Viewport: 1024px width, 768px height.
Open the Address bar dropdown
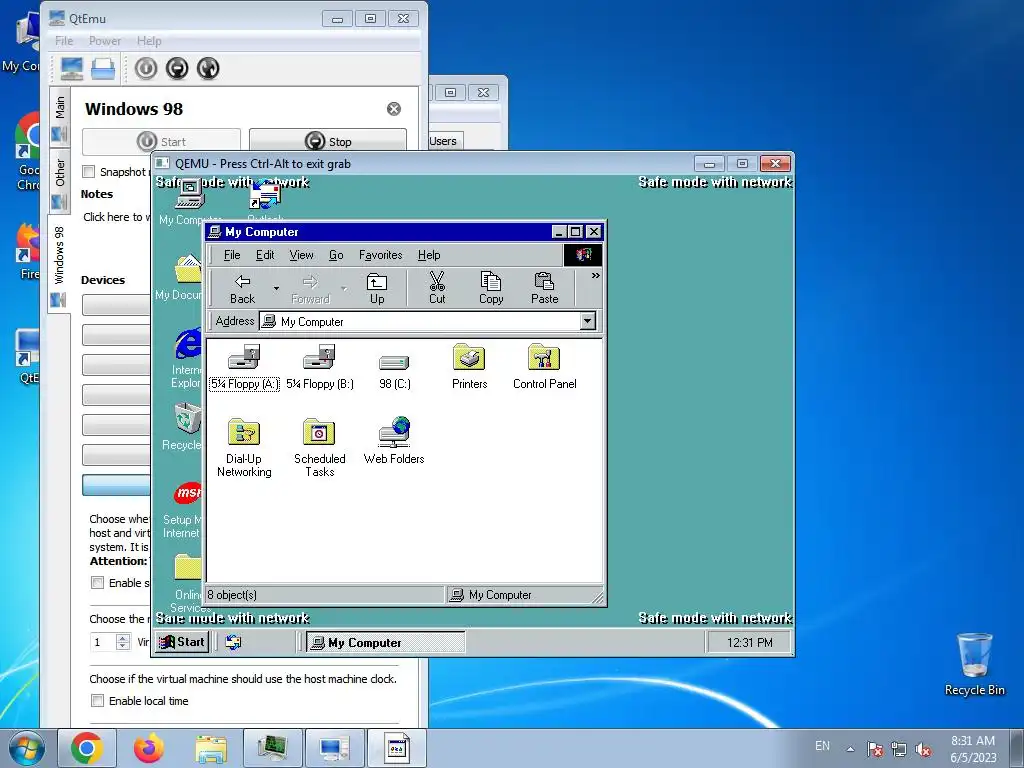[588, 321]
